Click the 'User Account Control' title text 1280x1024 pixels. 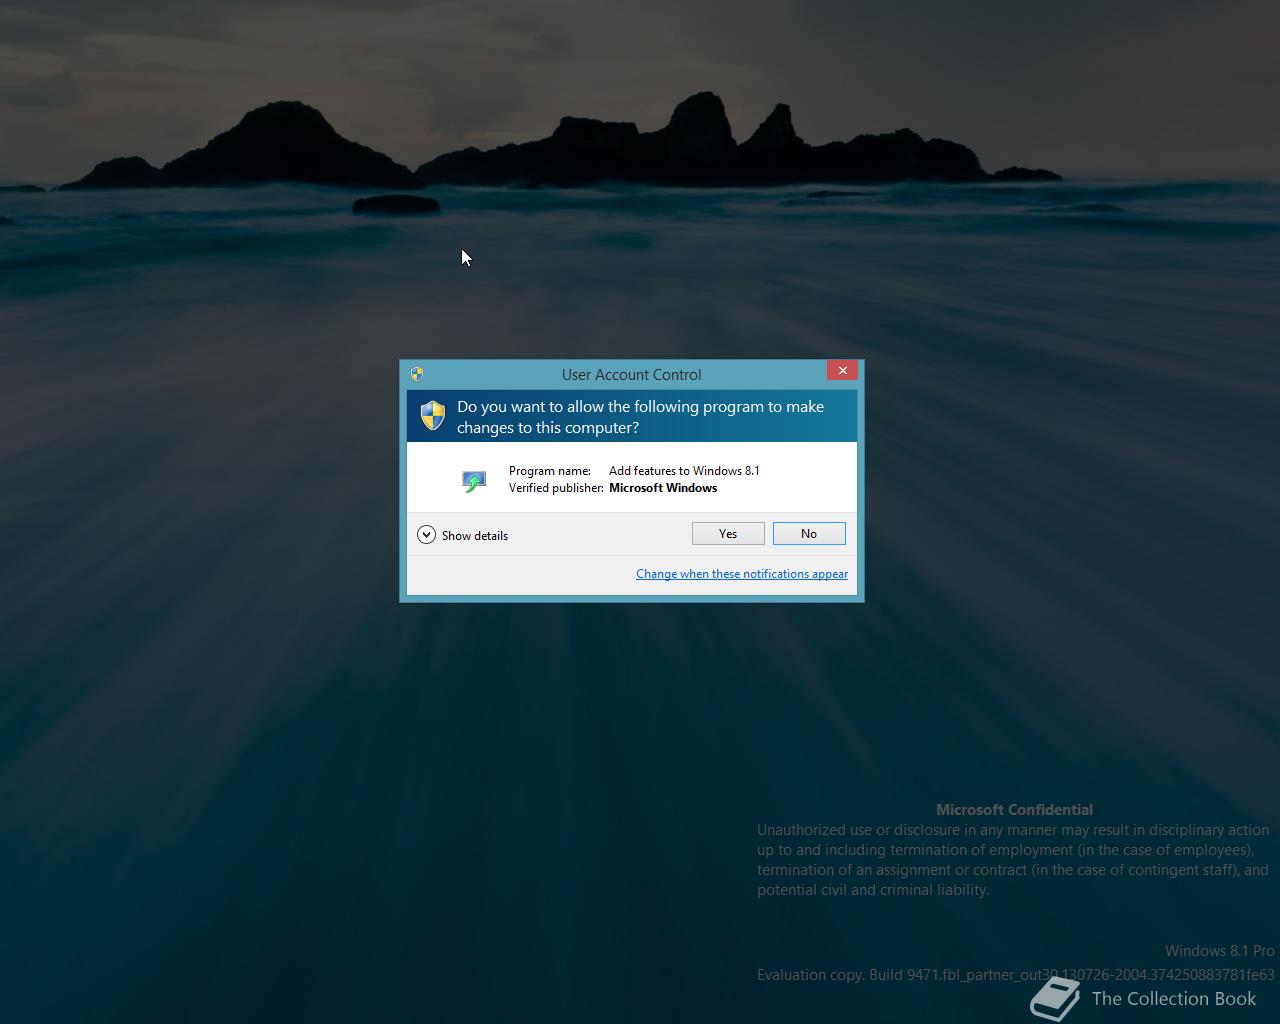click(x=631, y=375)
